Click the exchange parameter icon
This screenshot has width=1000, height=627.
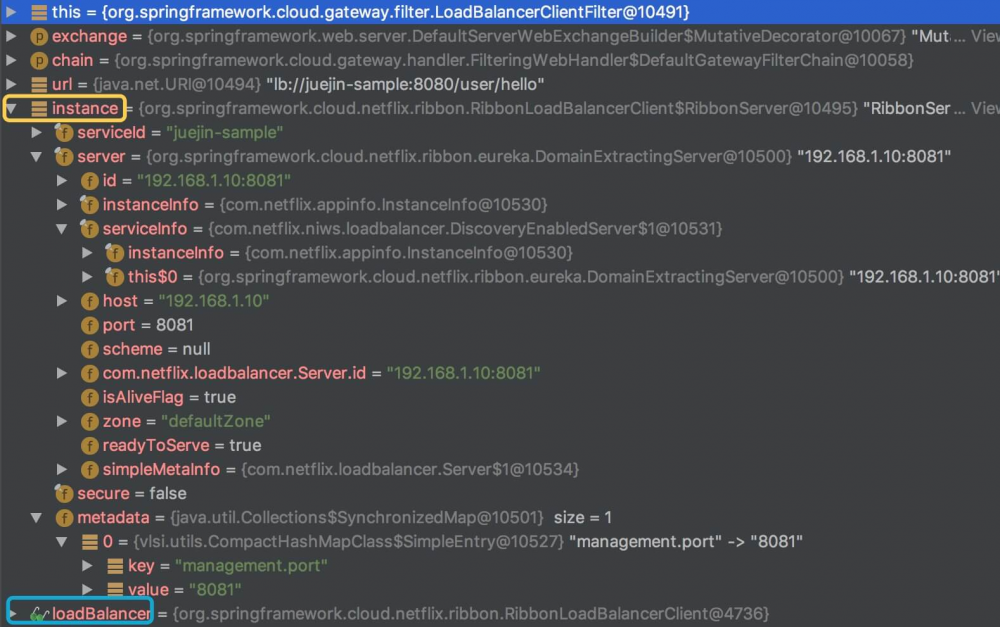[x=39, y=36]
